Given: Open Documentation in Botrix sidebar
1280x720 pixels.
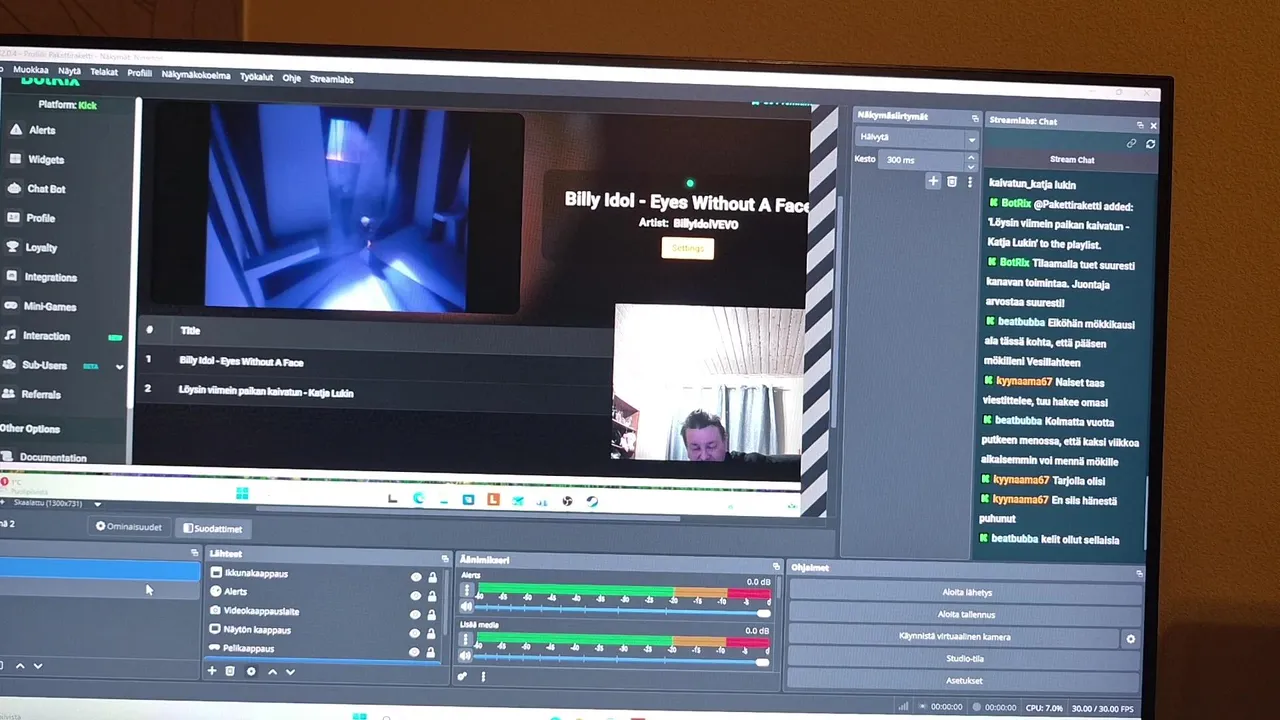Looking at the screenshot, I should pos(53,458).
